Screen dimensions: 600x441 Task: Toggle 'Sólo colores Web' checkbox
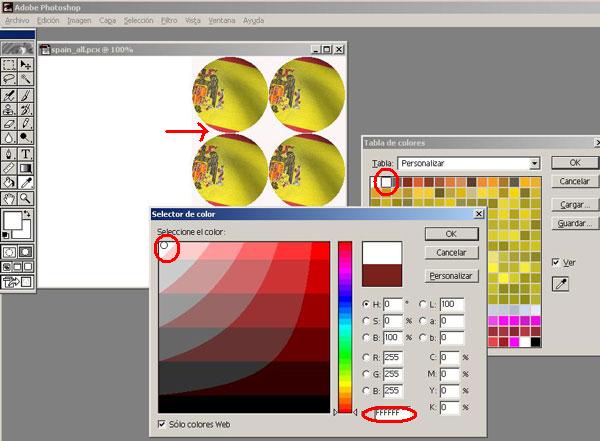162,424
